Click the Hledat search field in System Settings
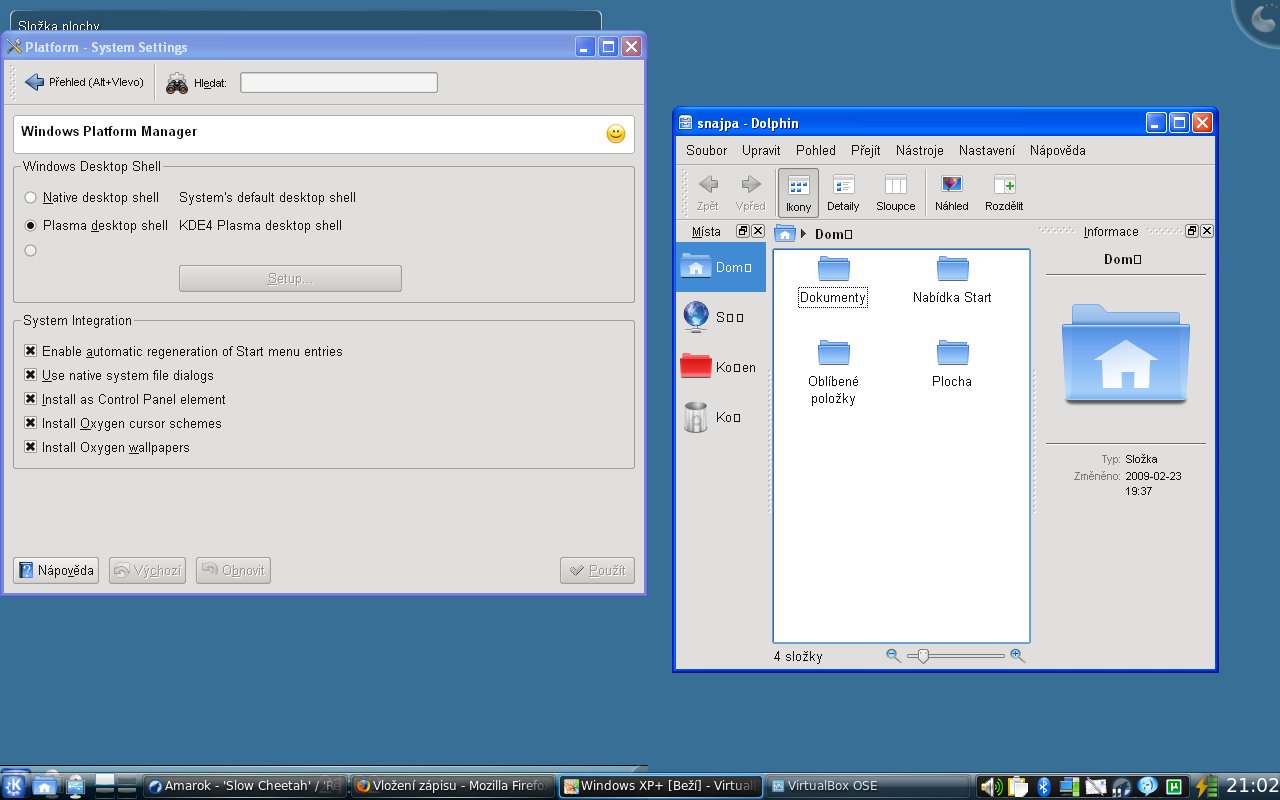Viewport: 1280px width, 800px height. [x=339, y=83]
